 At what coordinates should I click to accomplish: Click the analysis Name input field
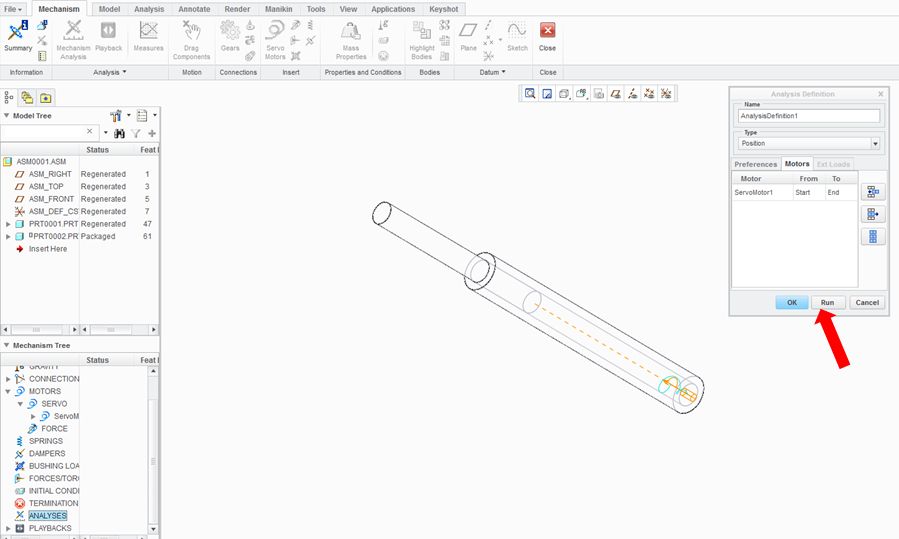(808, 116)
